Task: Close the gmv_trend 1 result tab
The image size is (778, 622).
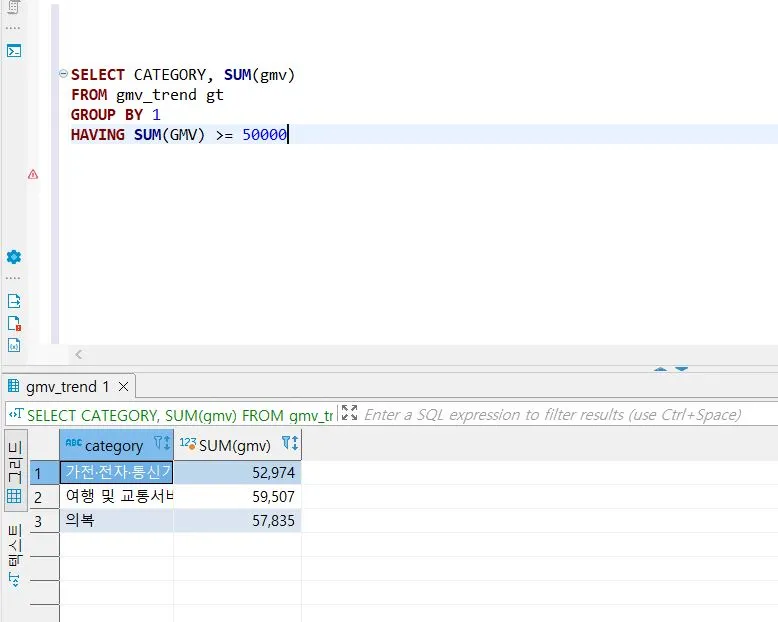Action: click(124, 386)
